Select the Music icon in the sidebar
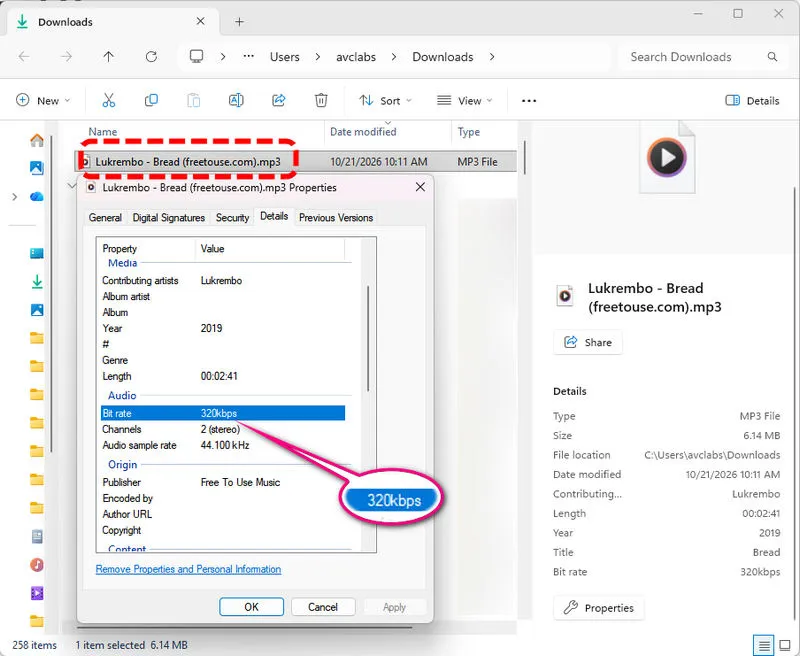 [37, 565]
